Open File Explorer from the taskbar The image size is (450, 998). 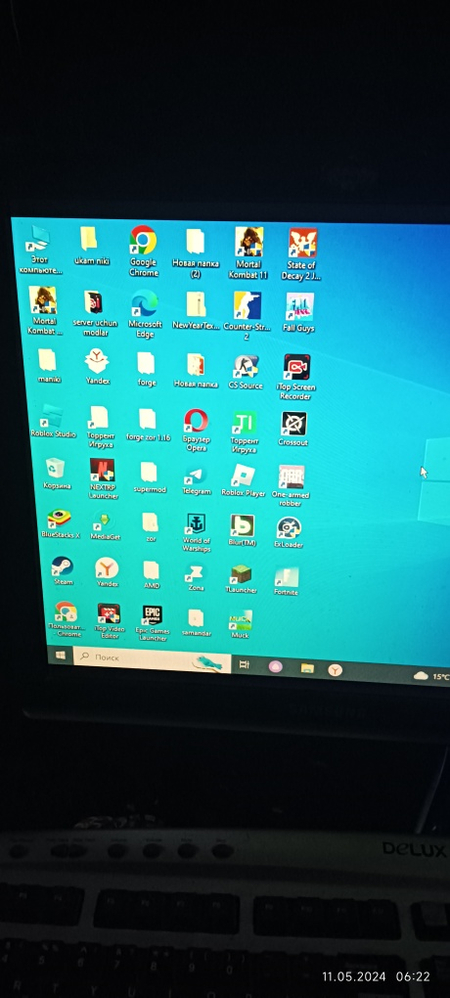point(307,668)
